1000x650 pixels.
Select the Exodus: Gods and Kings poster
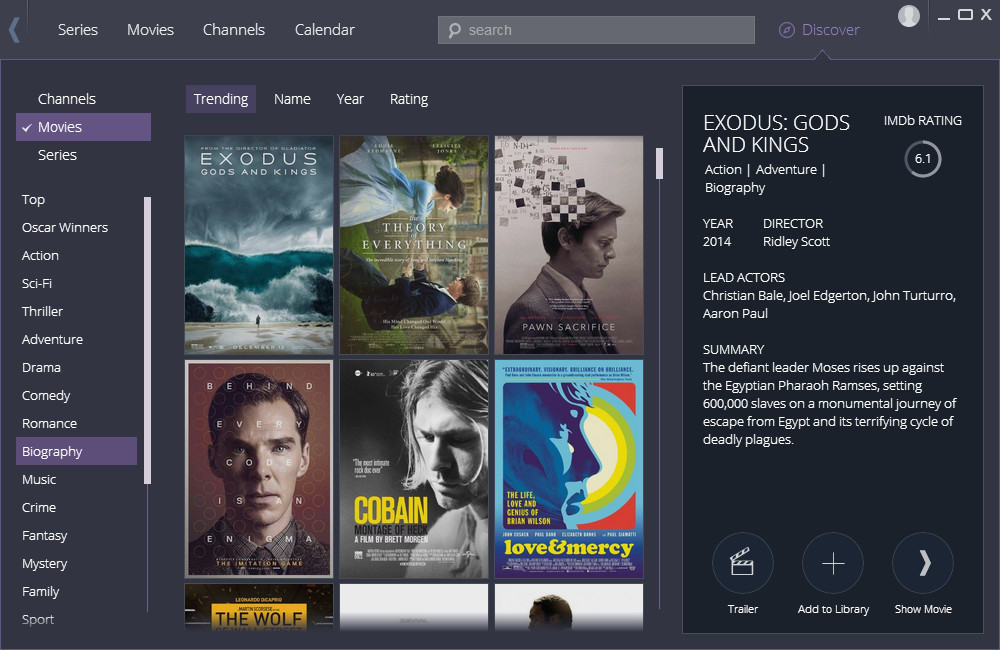click(x=259, y=245)
